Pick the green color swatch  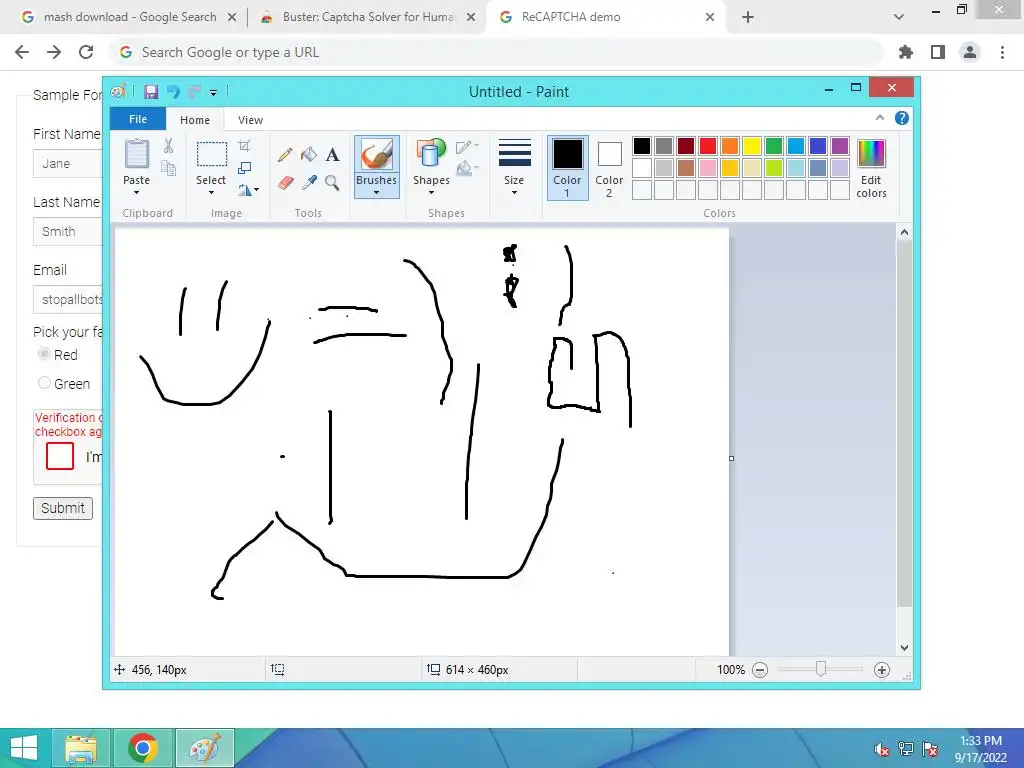(774, 146)
